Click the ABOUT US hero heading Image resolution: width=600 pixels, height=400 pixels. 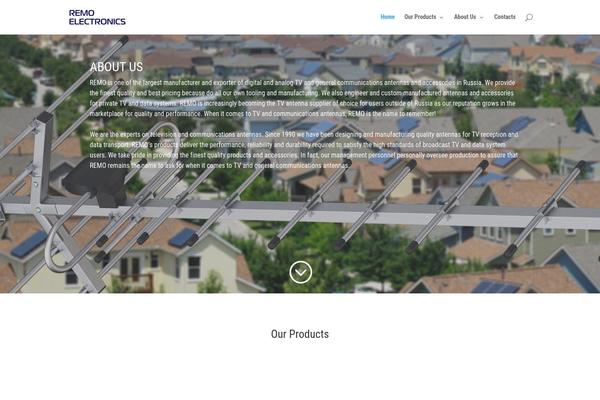point(116,67)
